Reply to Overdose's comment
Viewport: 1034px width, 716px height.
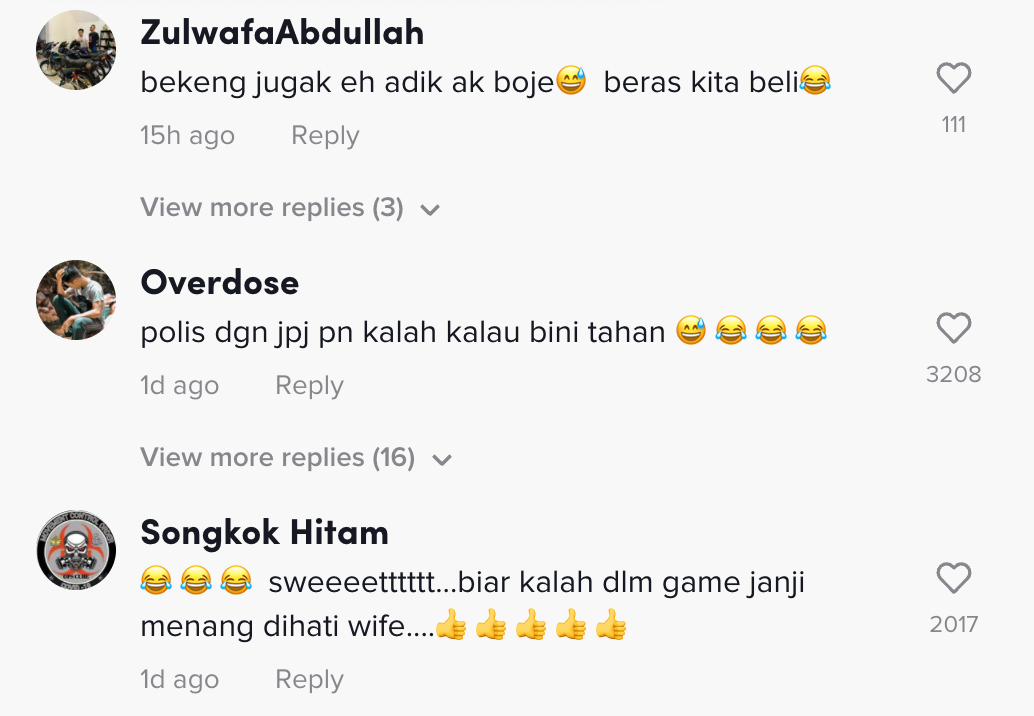click(x=309, y=385)
